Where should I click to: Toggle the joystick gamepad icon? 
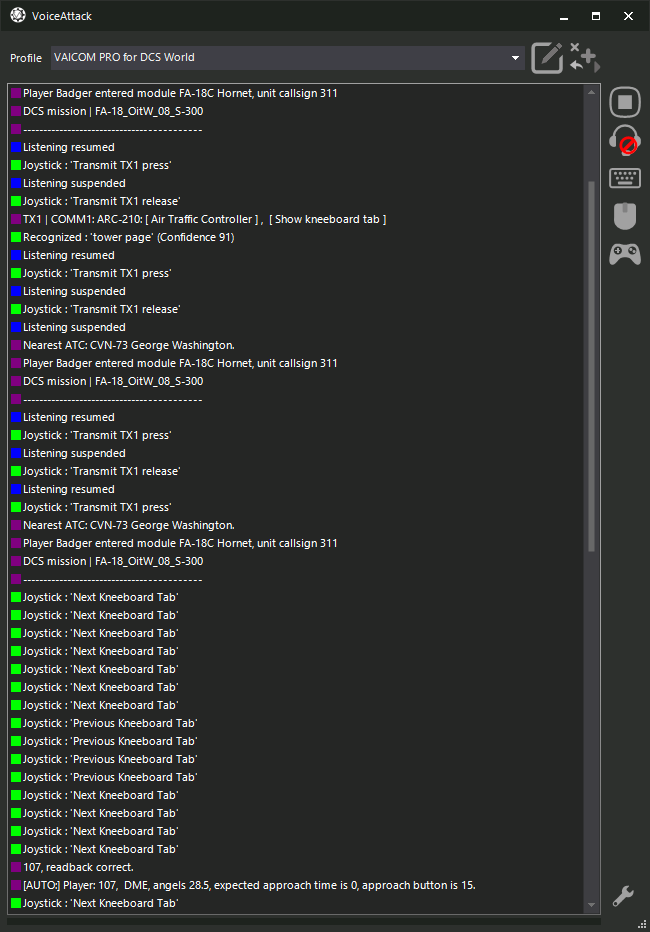(x=624, y=254)
